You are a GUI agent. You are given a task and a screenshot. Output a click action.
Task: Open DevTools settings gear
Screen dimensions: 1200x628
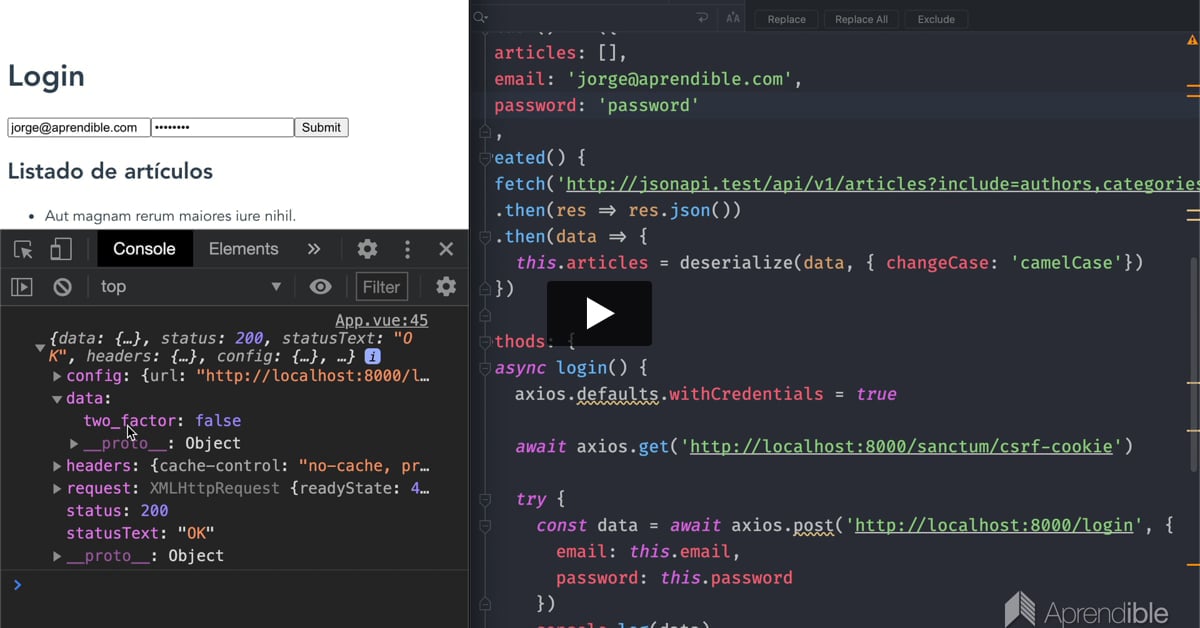367,249
